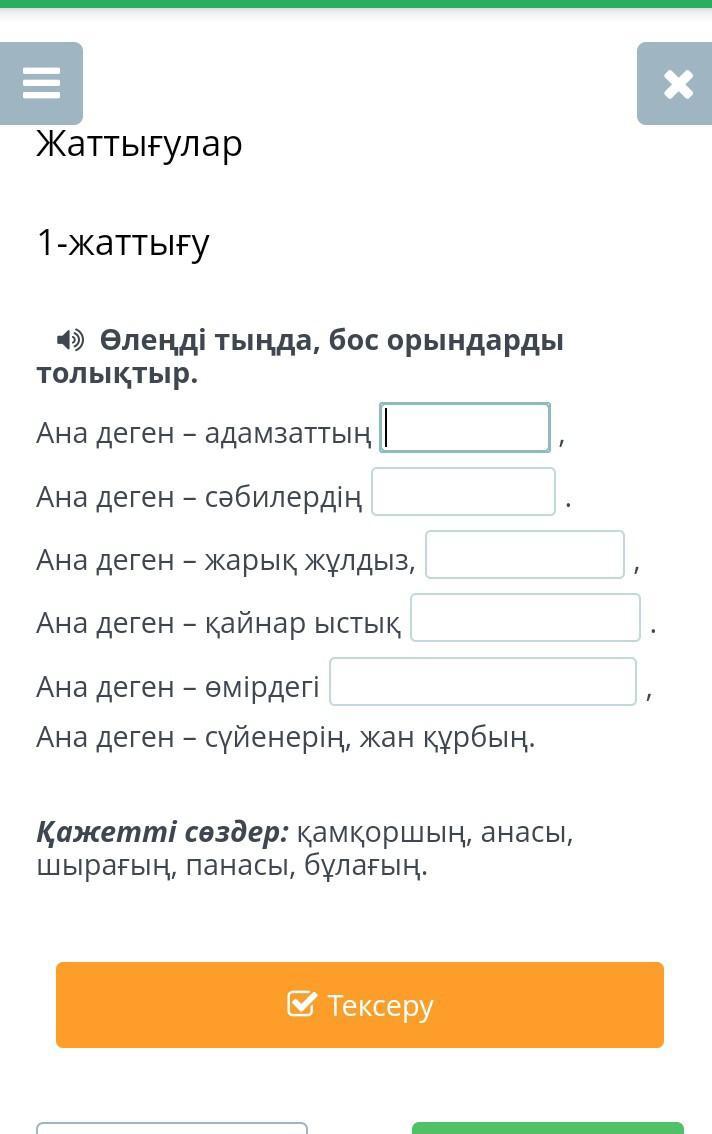The height and width of the screenshot is (1134, 712).
Task: Select the word бұлағың in word list
Action: [x=358, y=866]
